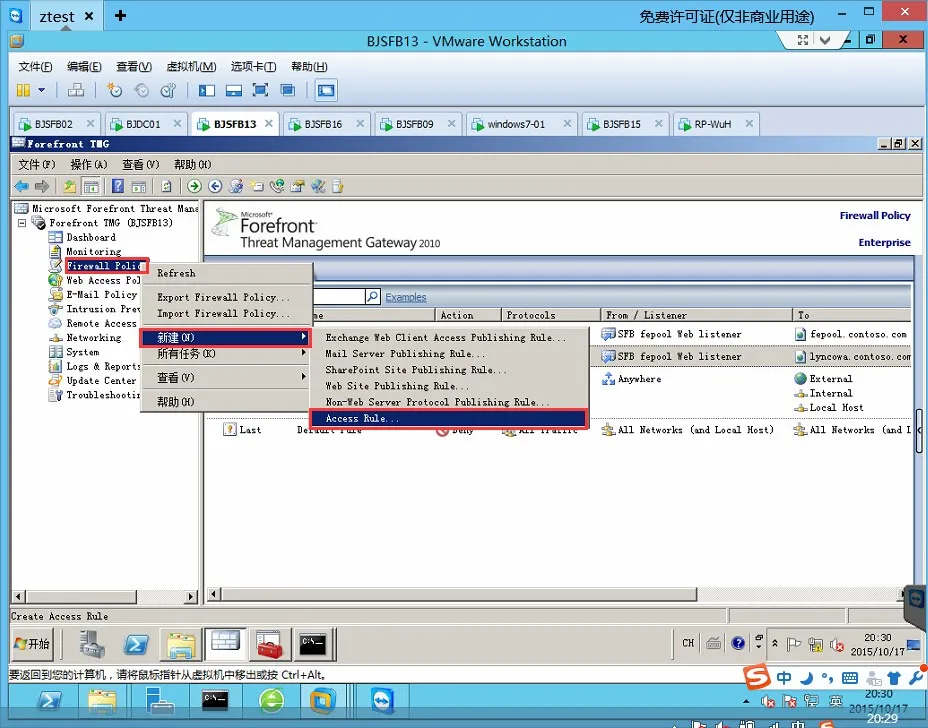Open the red toolbox icon on guest taskbar
928x728 pixels.
coord(269,645)
